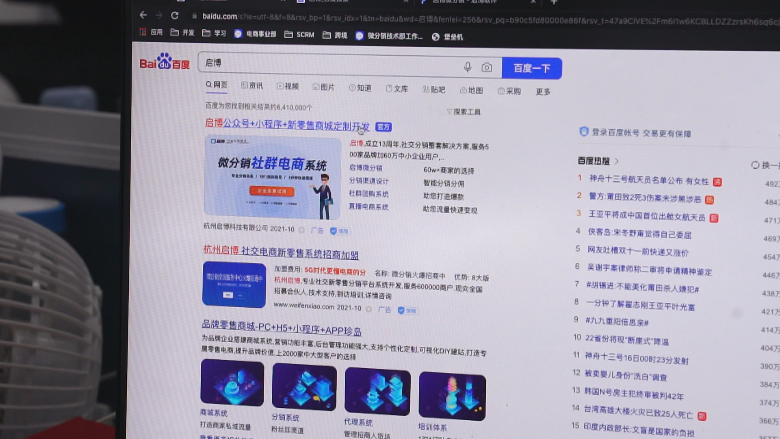Open 杭州启博 社交电商新零售系统招商加盟 result
780x439 pixels.
(281, 252)
